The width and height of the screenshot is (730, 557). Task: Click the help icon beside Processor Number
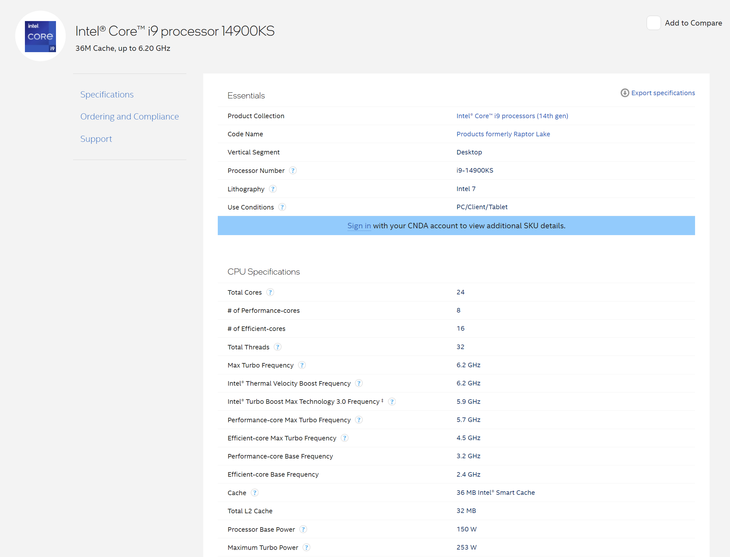293,171
